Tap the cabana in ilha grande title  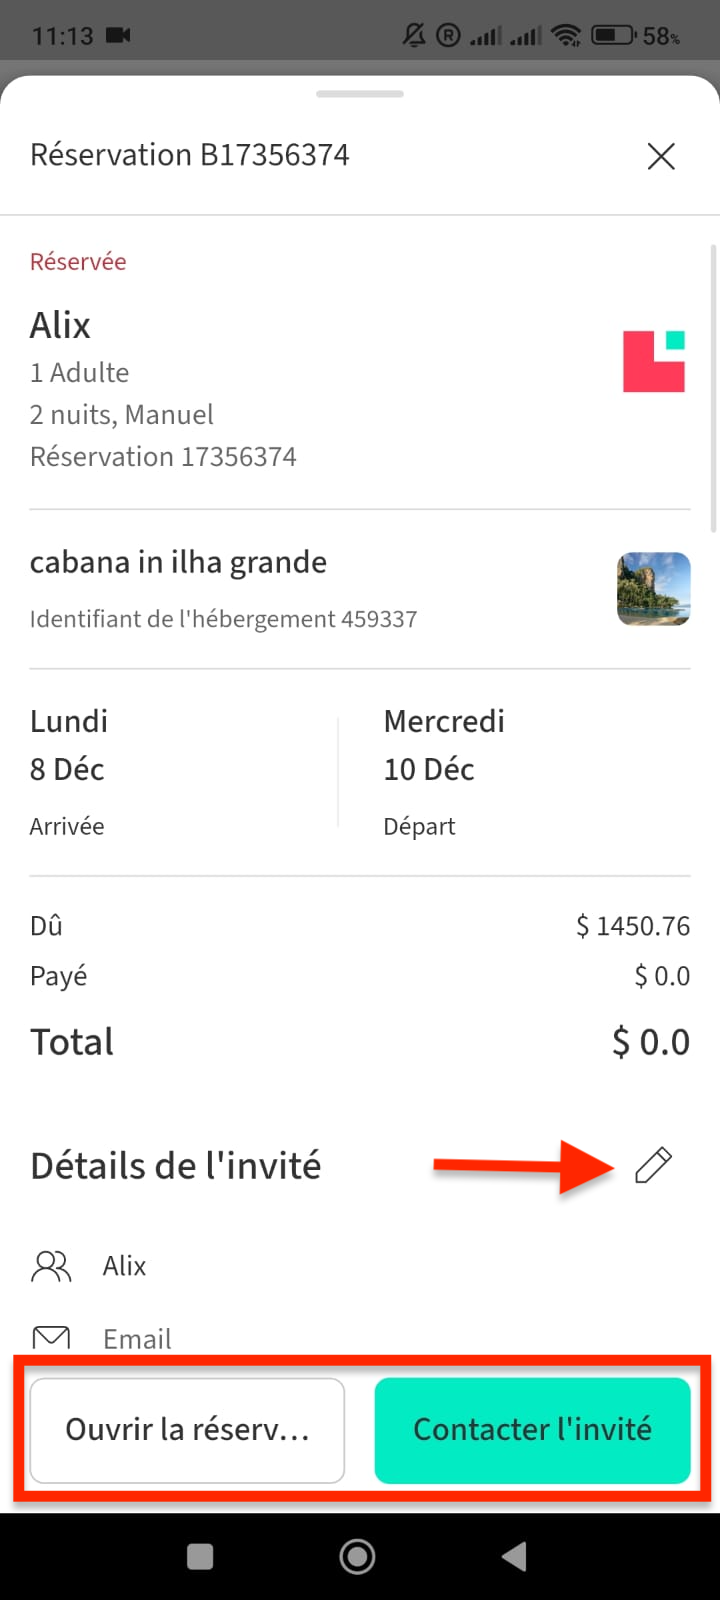pyautogui.click(x=178, y=563)
